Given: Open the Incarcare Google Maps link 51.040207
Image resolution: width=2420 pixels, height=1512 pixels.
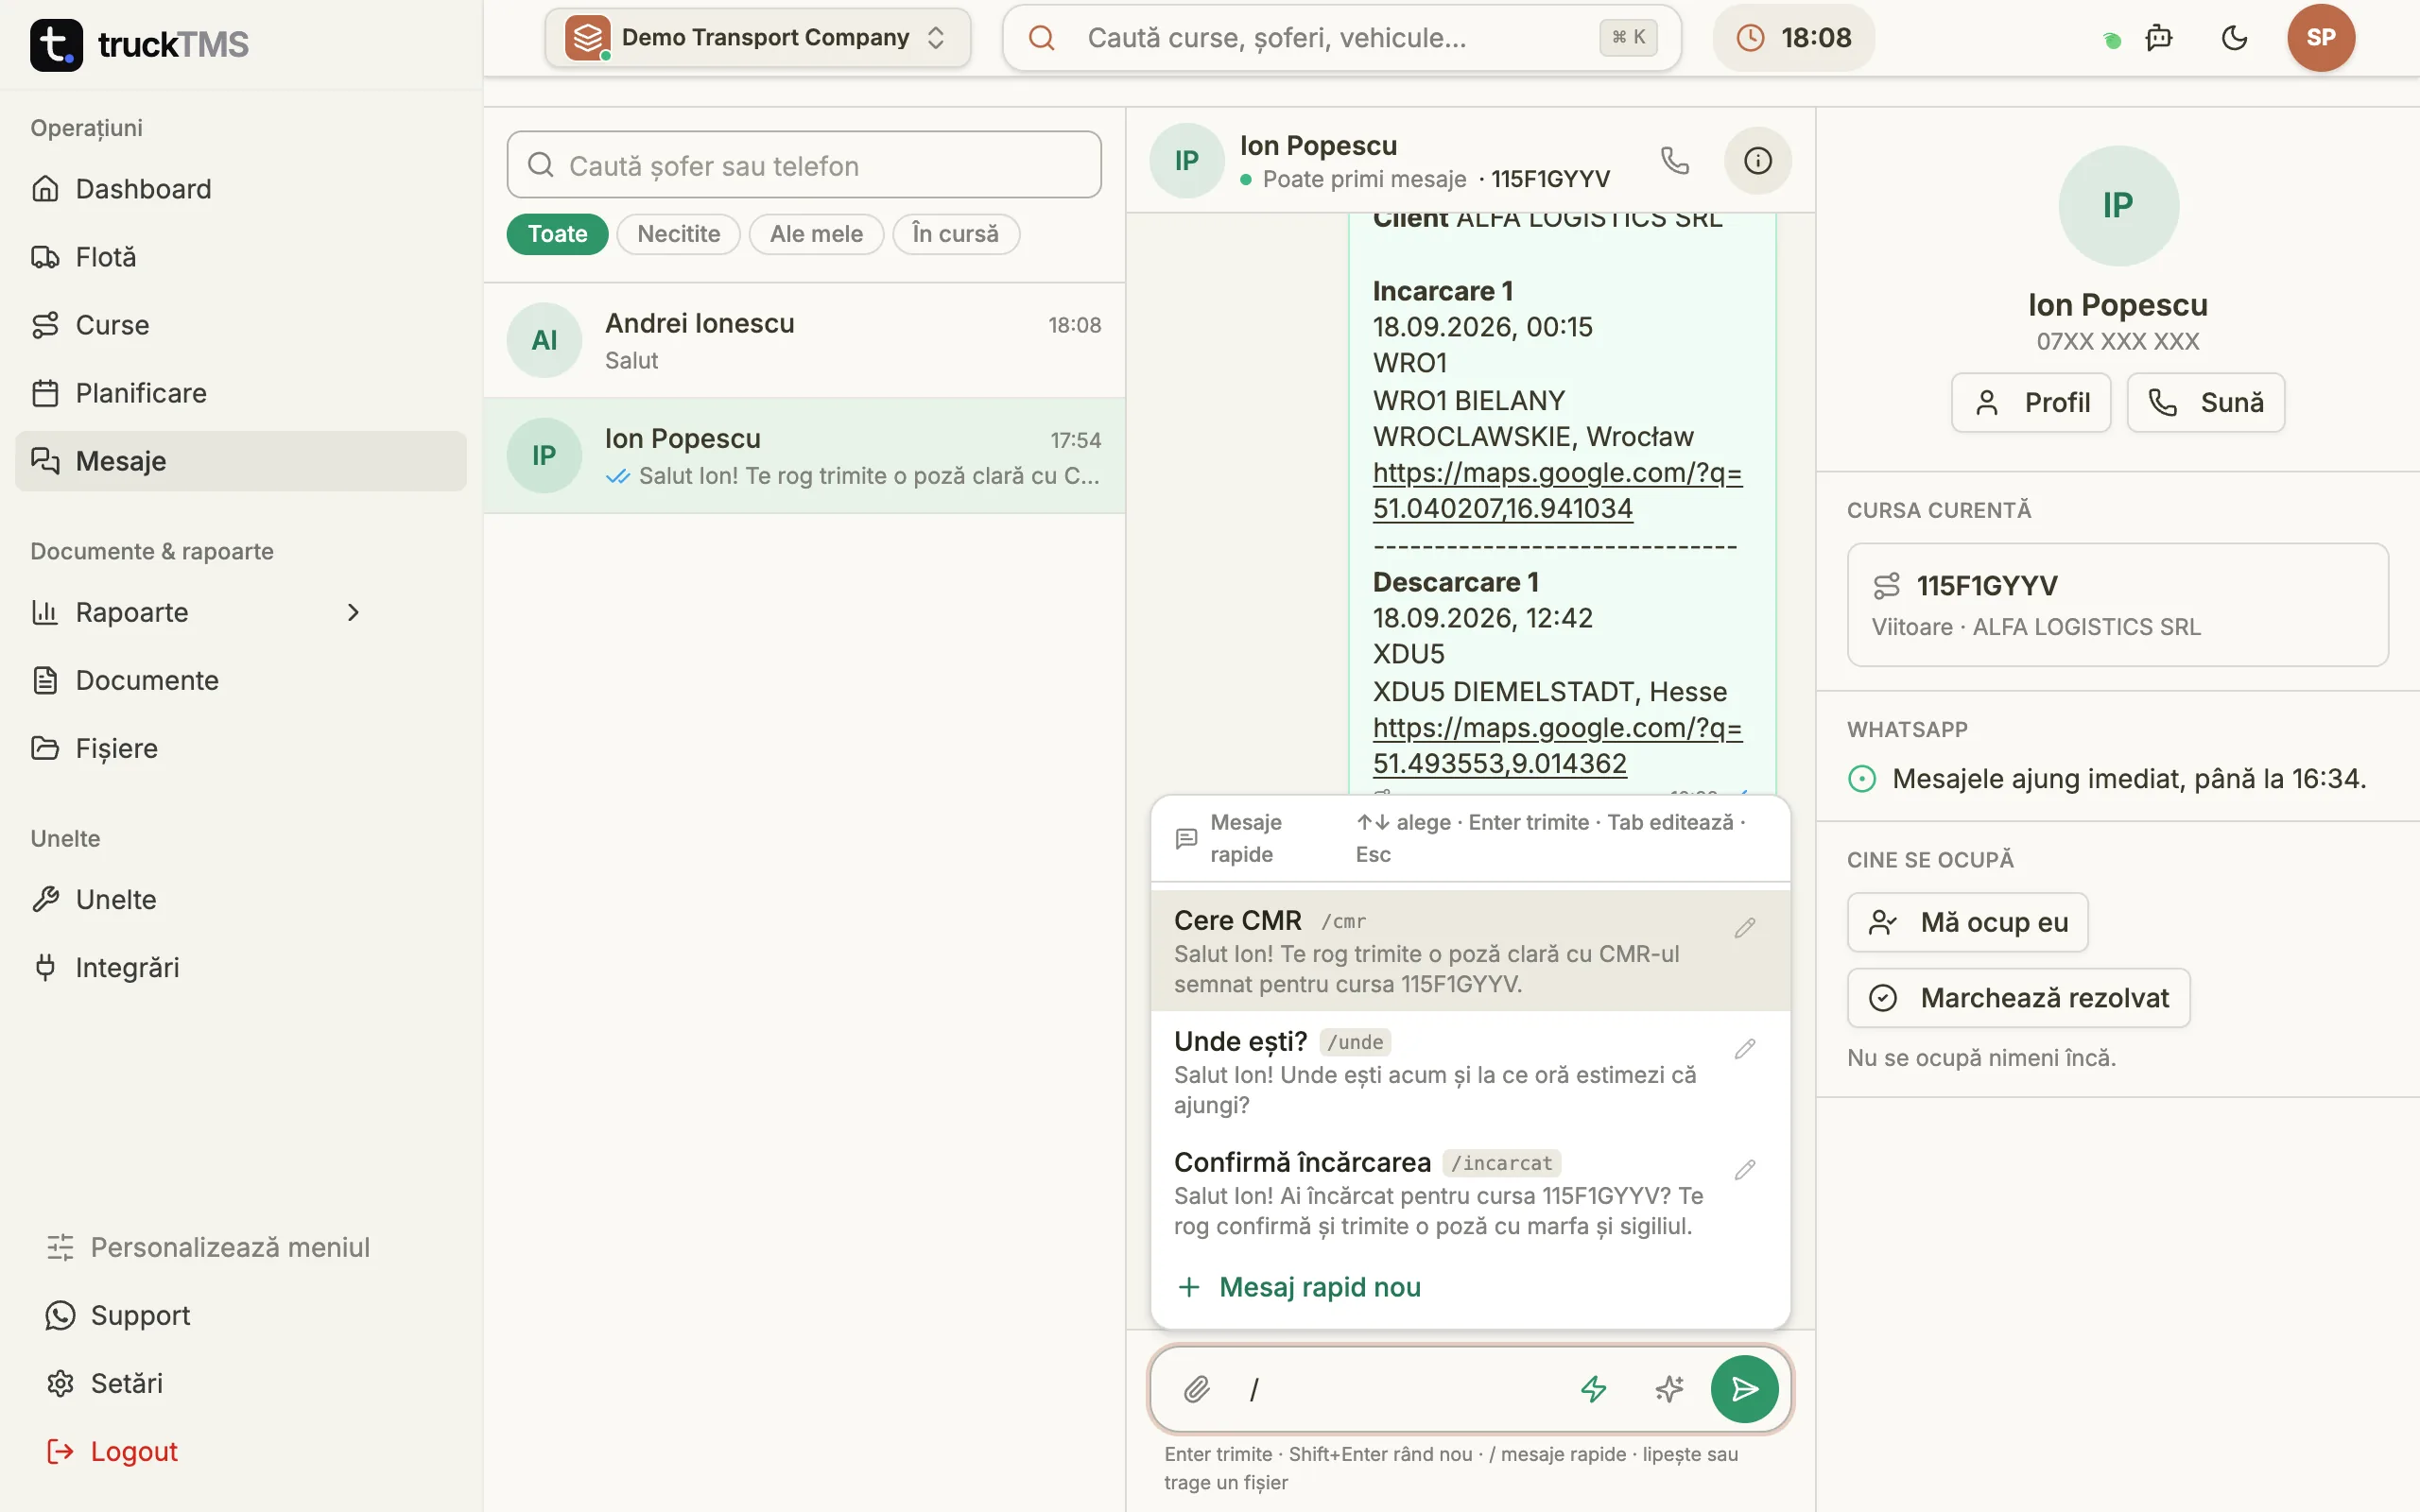Looking at the screenshot, I should click(x=1557, y=490).
